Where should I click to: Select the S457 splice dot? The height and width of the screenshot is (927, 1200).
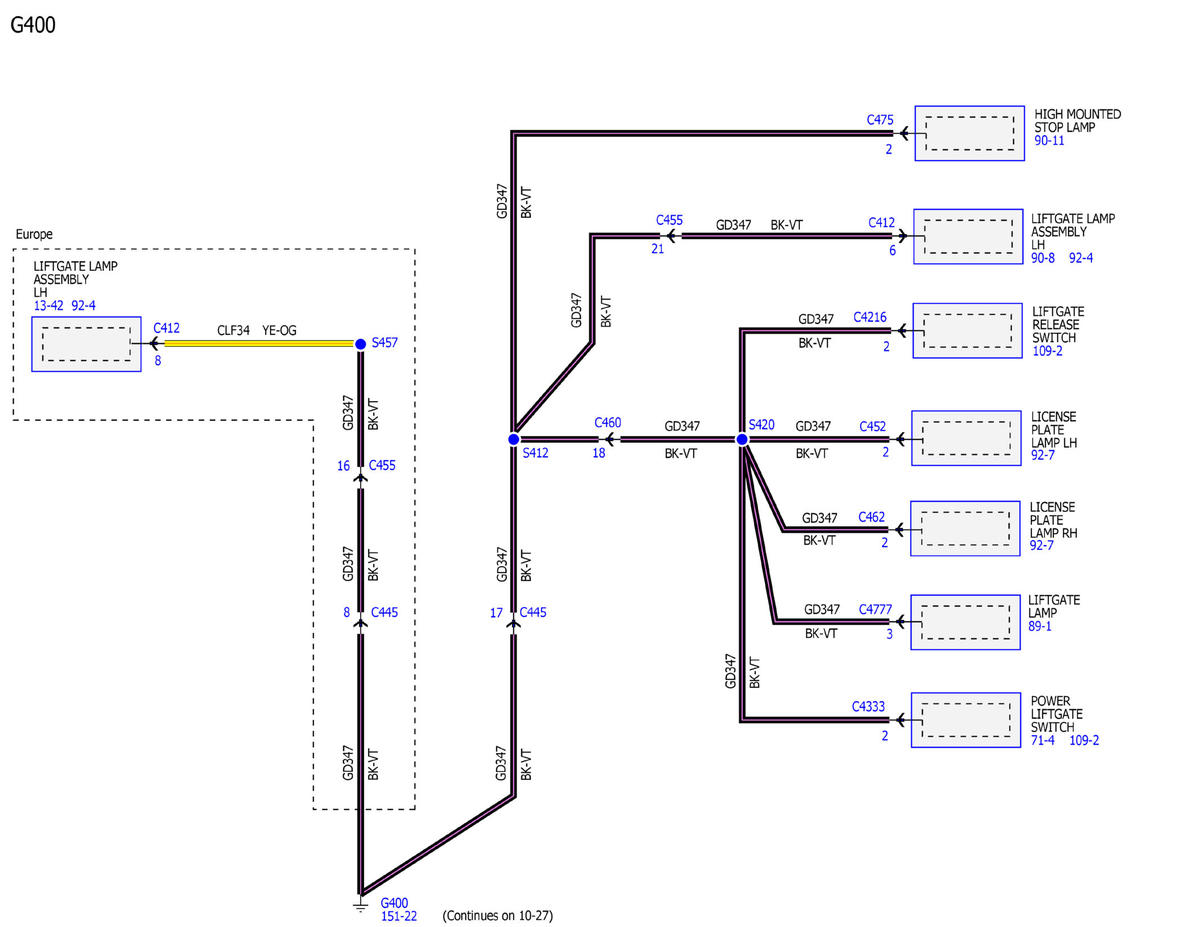[x=360, y=343]
